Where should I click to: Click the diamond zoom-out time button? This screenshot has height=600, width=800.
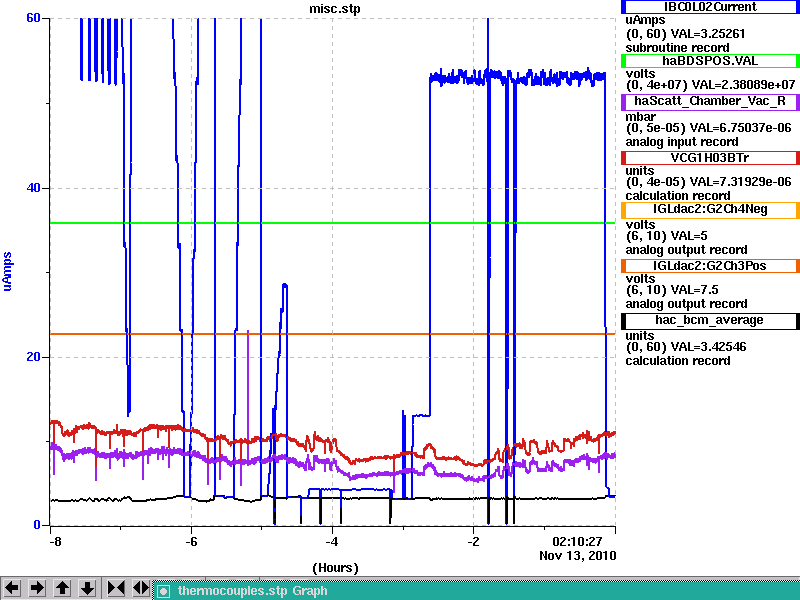pyautogui.click(x=141, y=588)
